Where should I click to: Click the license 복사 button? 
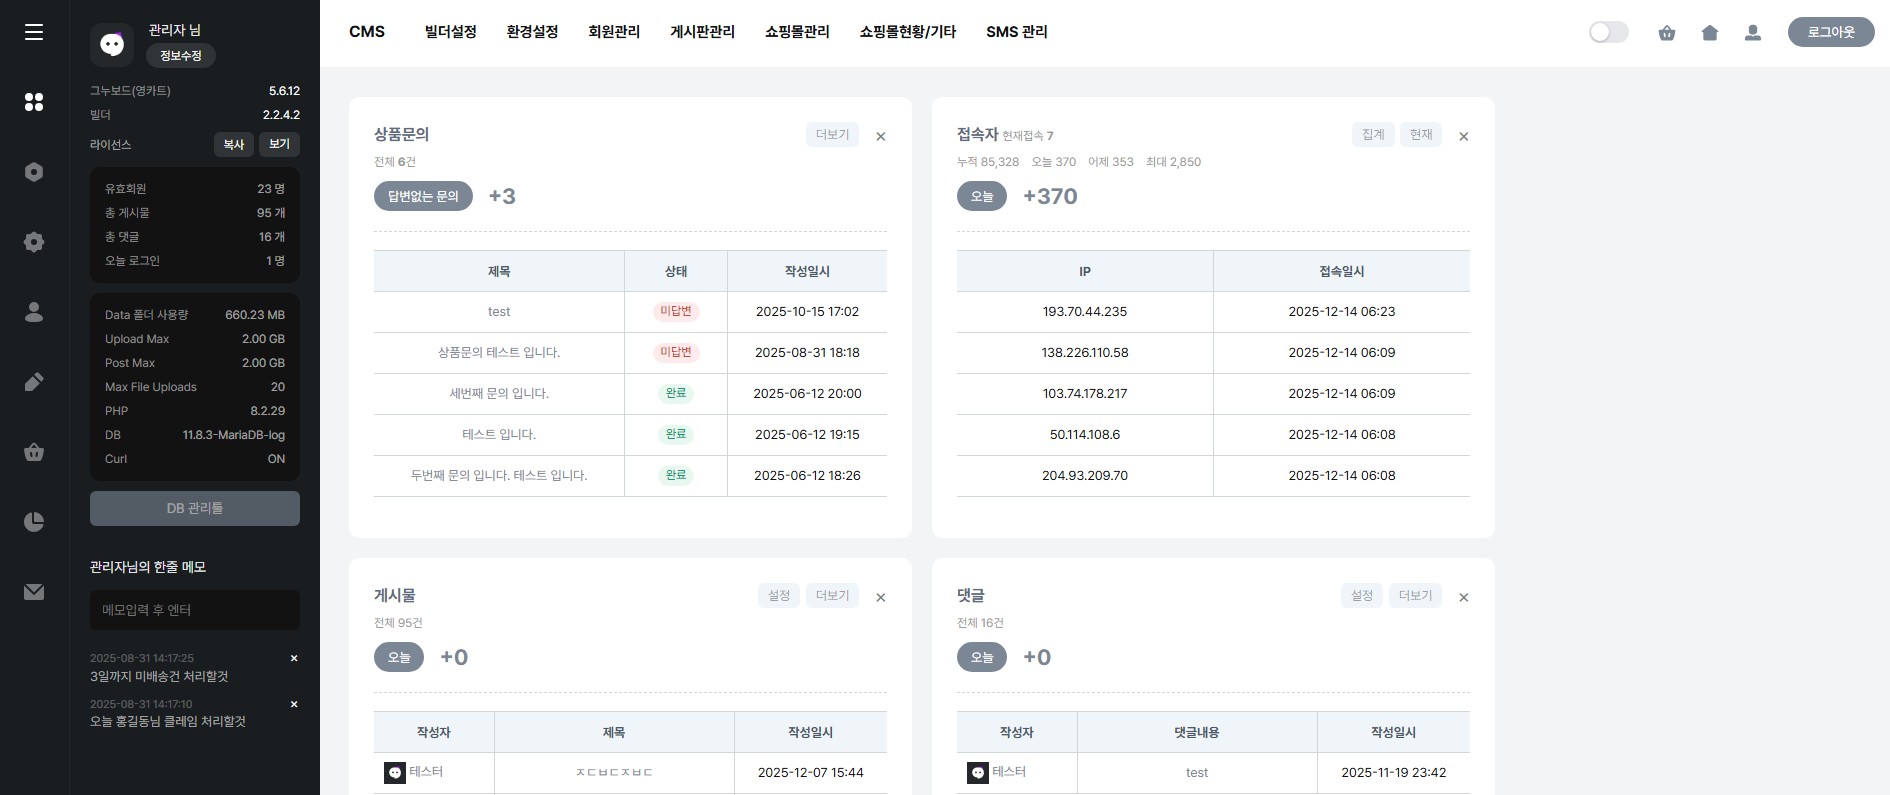click(x=234, y=145)
